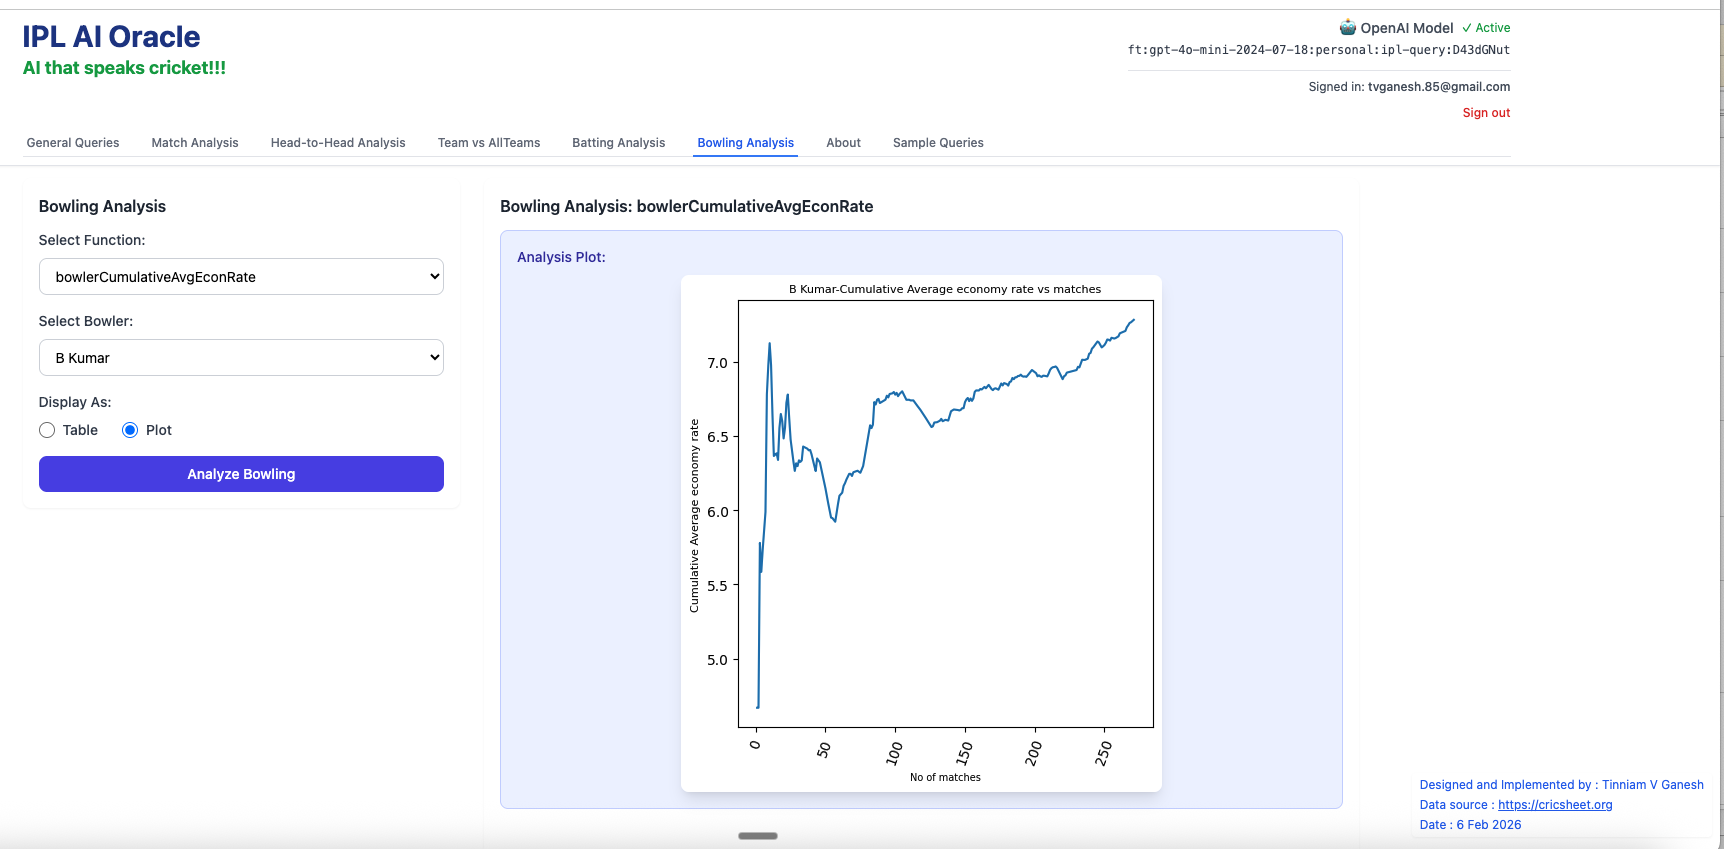Click the OpenAI Model robot icon
This screenshot has height=849, width=1724.
click(1348, 28)
